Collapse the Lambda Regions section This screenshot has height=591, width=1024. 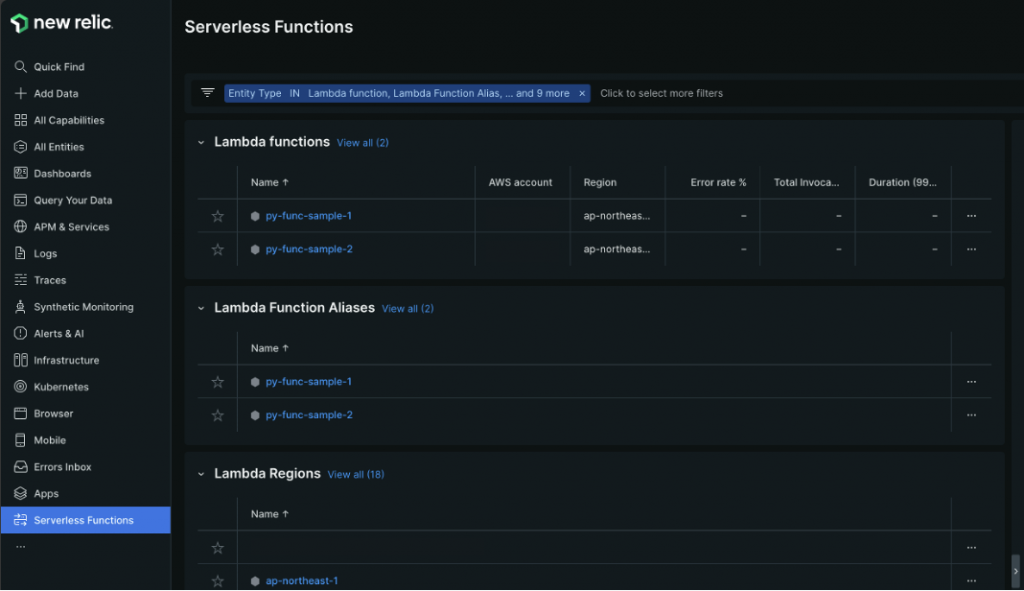(199, 473)
